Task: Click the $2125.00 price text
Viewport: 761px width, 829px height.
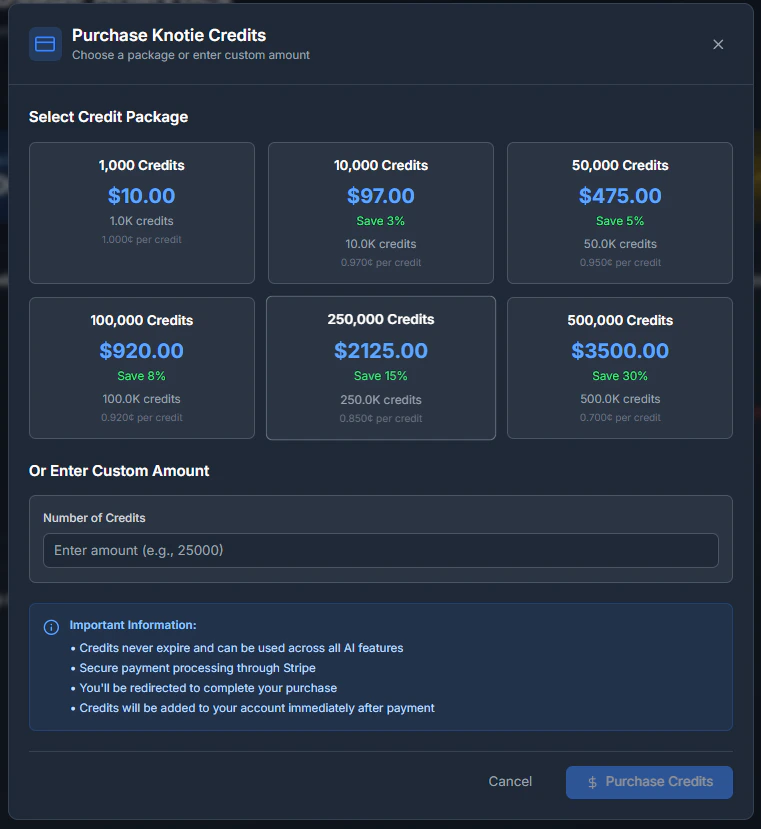Action: point(380,351)
